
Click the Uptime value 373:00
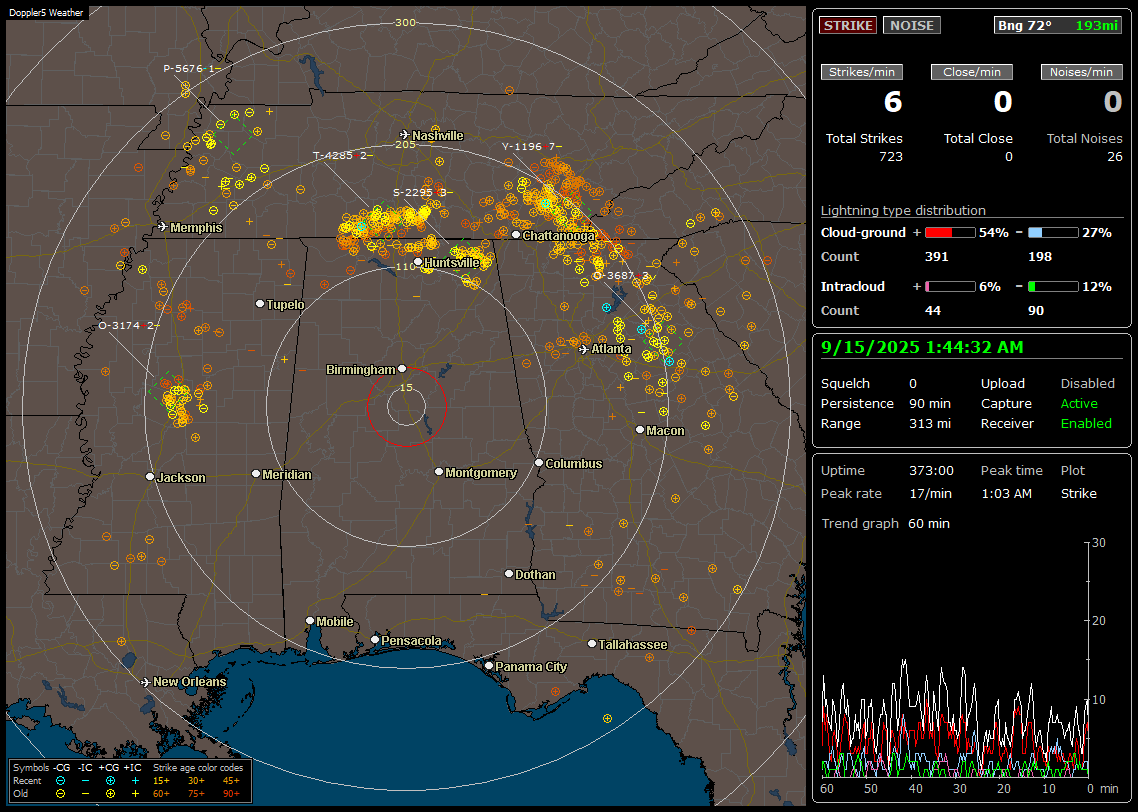(x=931, y=470)
